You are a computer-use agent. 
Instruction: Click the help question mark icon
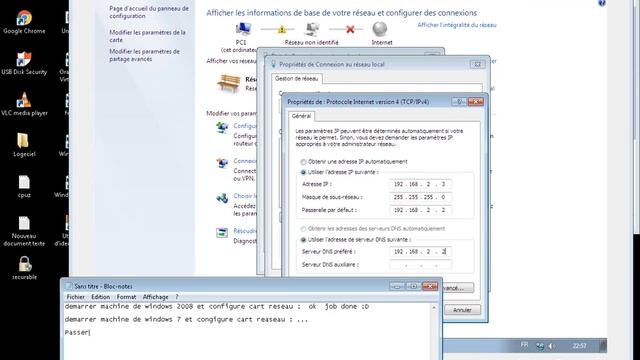602,3
